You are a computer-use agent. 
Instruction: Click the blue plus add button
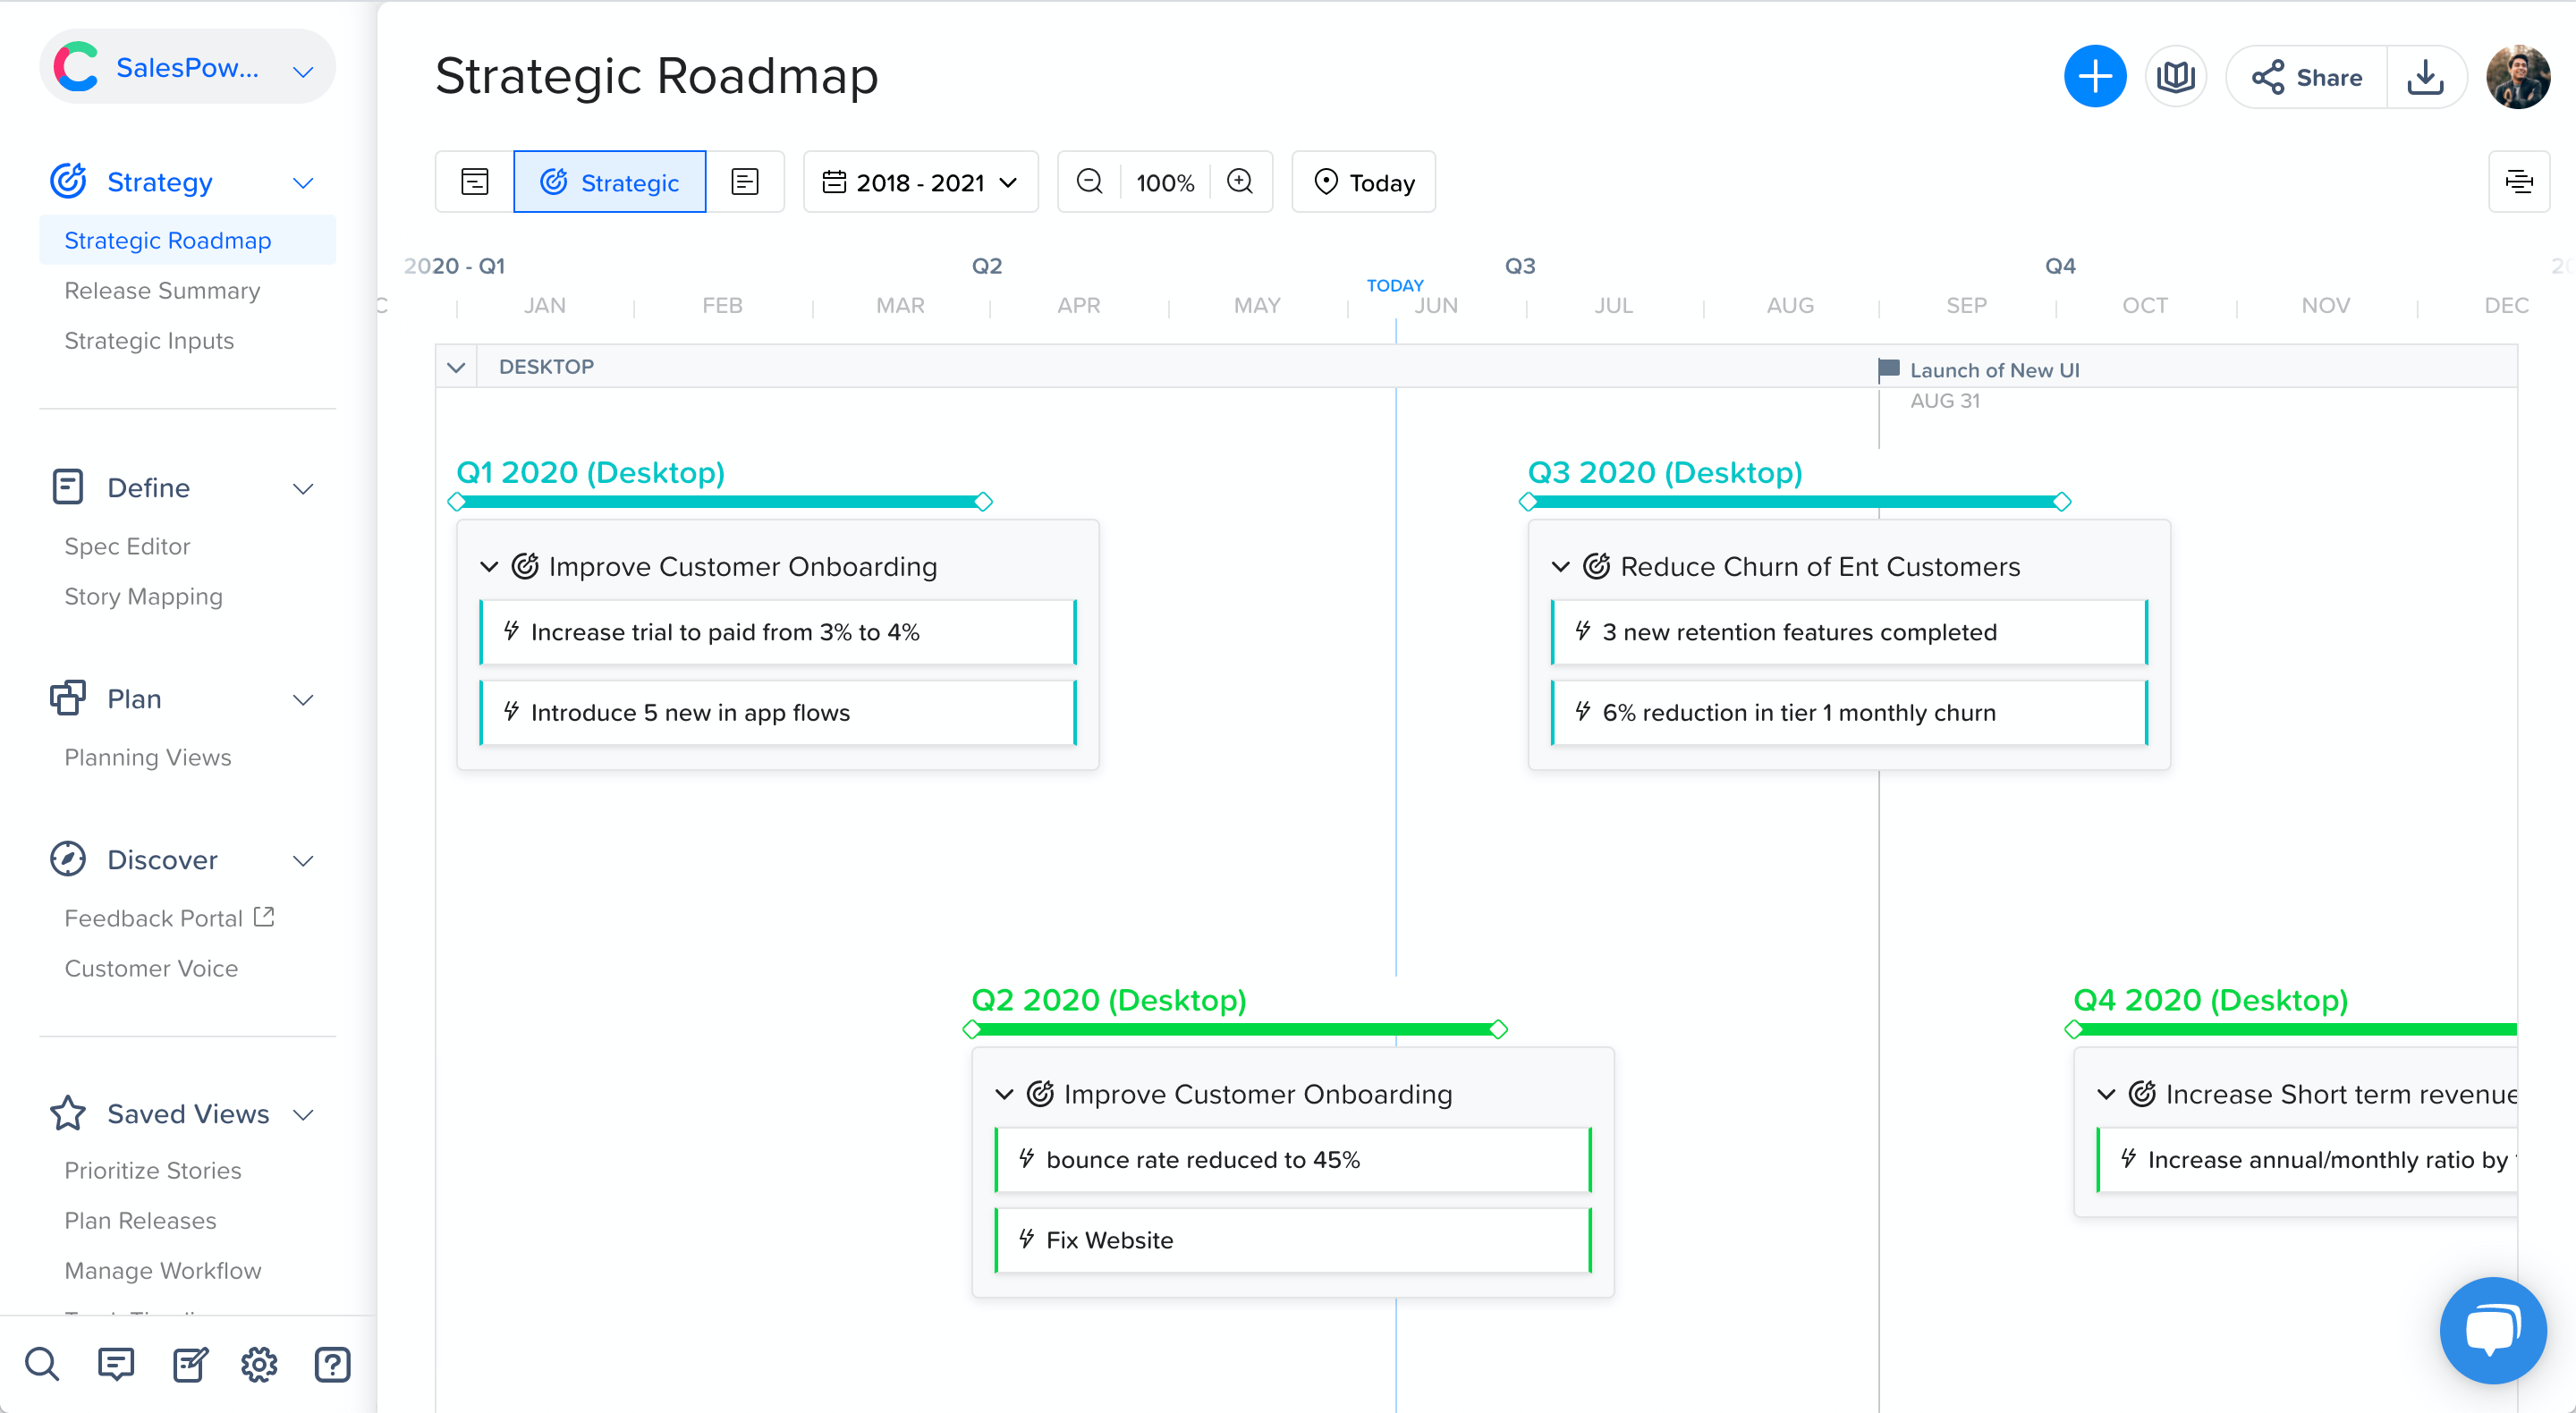click(2094, 76)
